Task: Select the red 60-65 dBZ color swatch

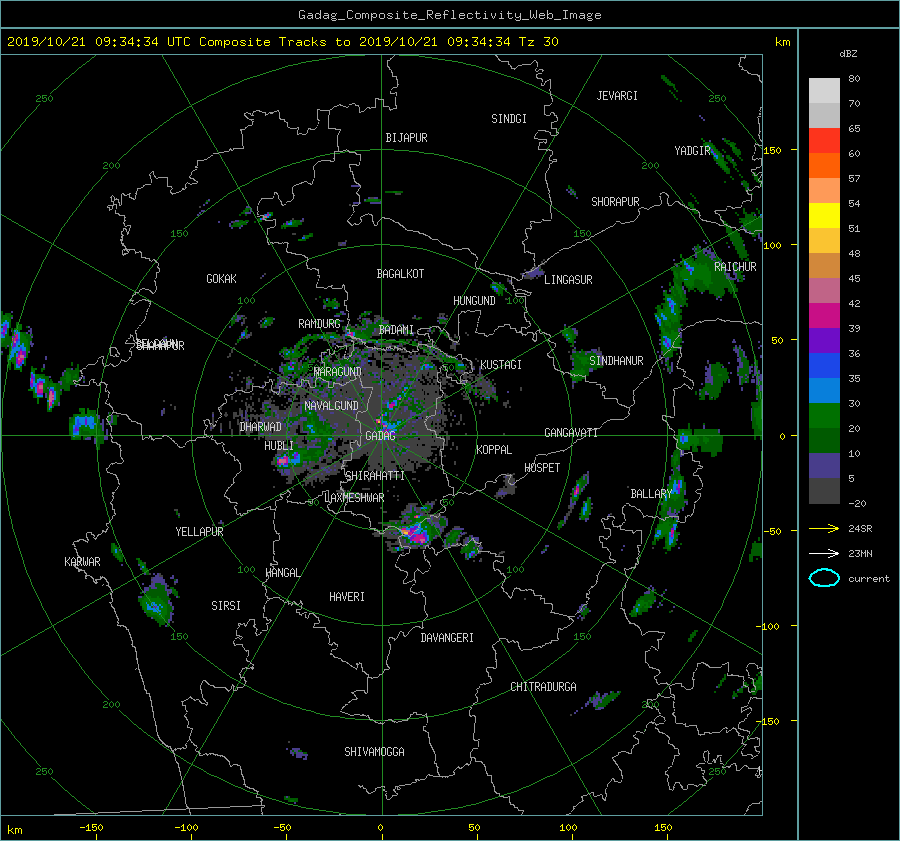Action: [824, 141]
